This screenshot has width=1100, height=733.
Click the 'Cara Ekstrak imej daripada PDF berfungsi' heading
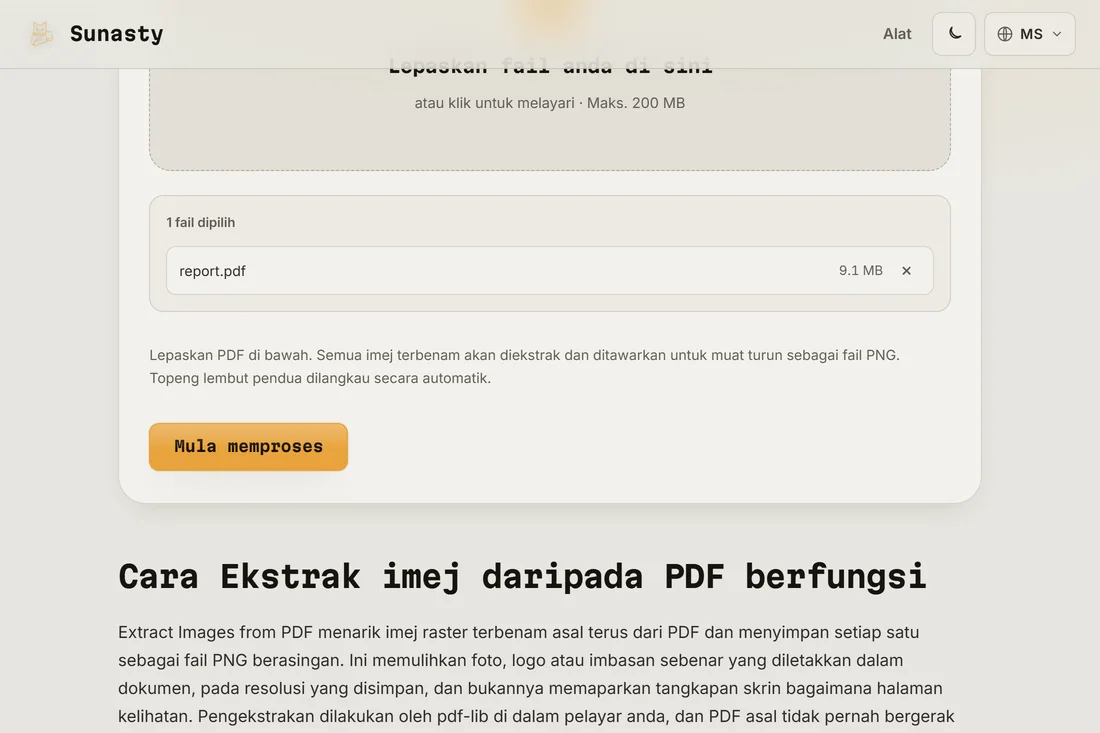pos(522,577)
